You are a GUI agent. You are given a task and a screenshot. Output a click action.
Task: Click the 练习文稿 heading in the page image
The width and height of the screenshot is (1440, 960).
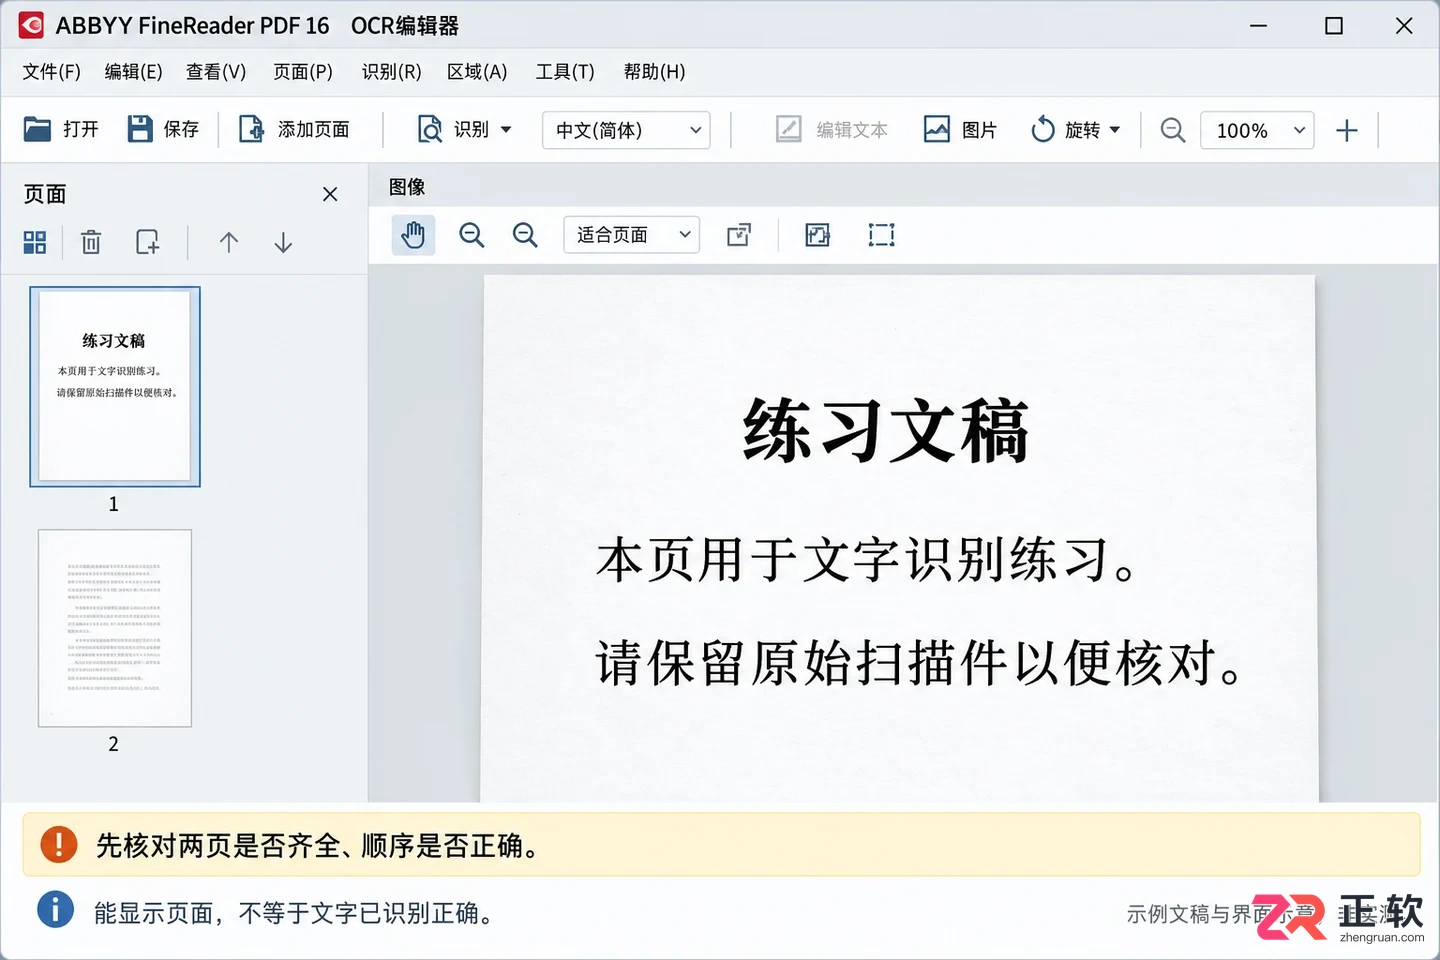pos(886,431)
